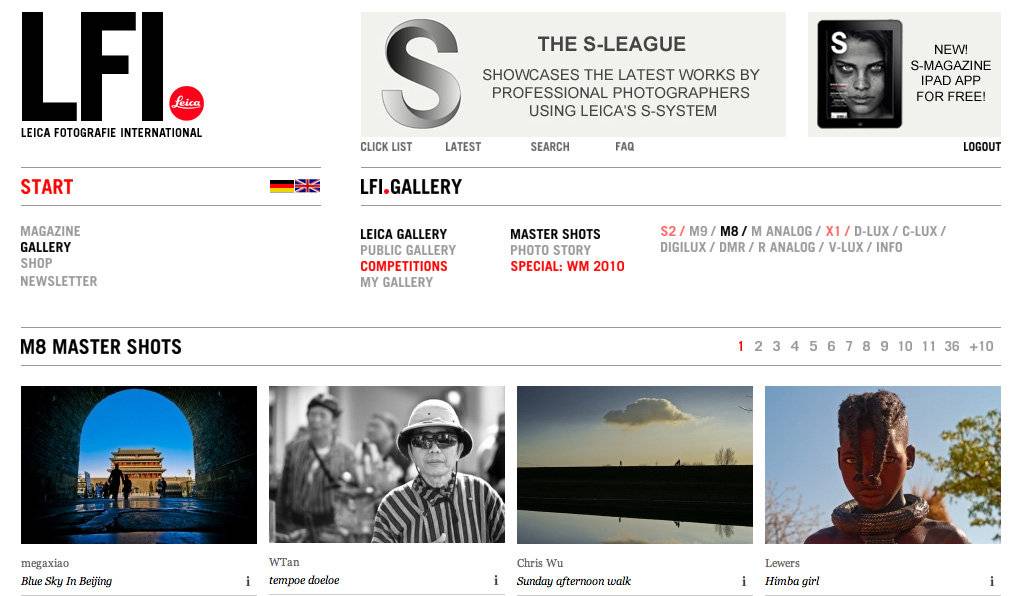
Task: Open the Himba girl photo thumbnail
Action: point(883,465)
